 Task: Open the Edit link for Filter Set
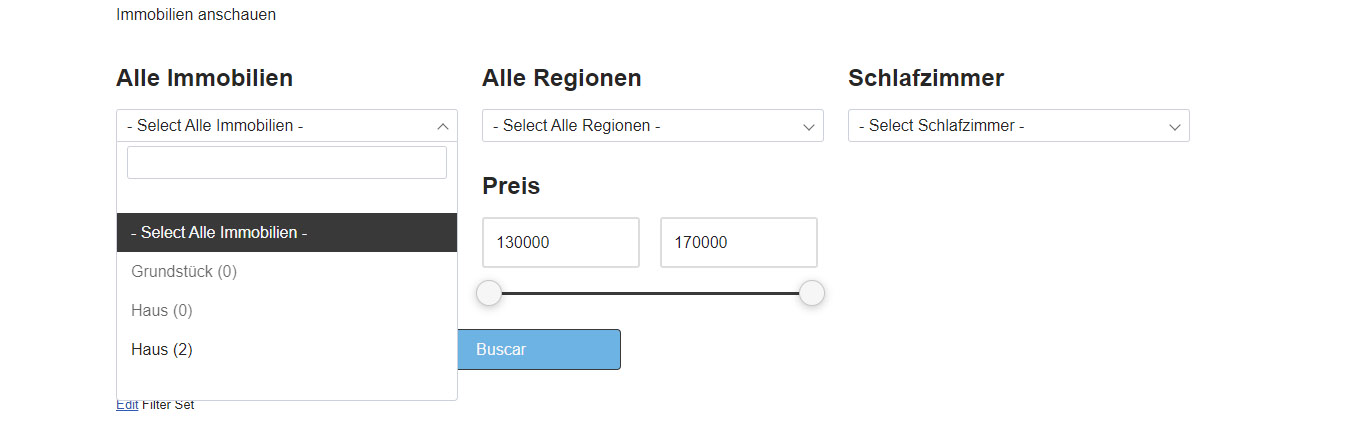click(127, 405)
